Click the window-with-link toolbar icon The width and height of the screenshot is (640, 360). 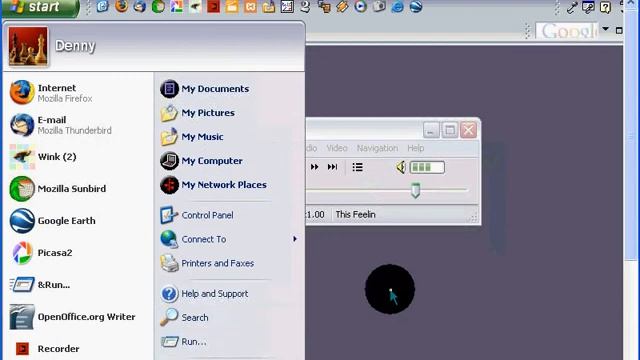pos(588,7)
